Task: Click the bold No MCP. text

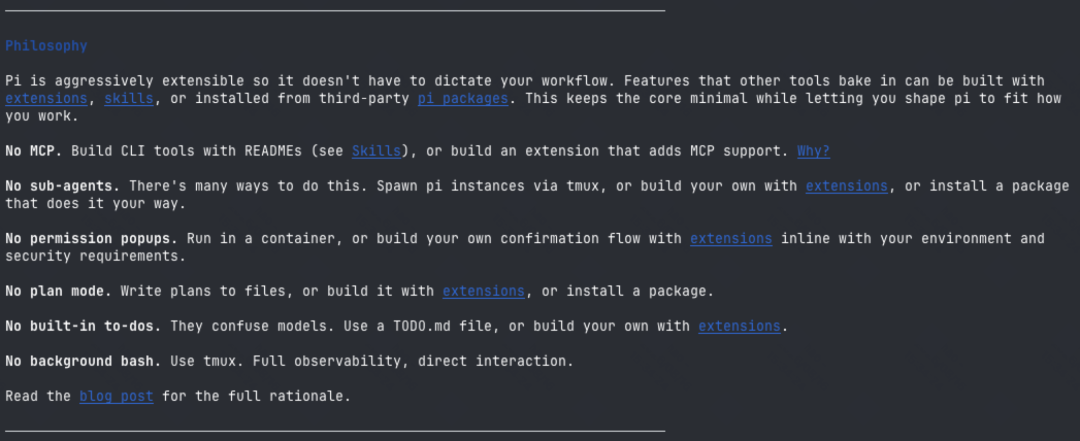Action: tap(34, 151)
